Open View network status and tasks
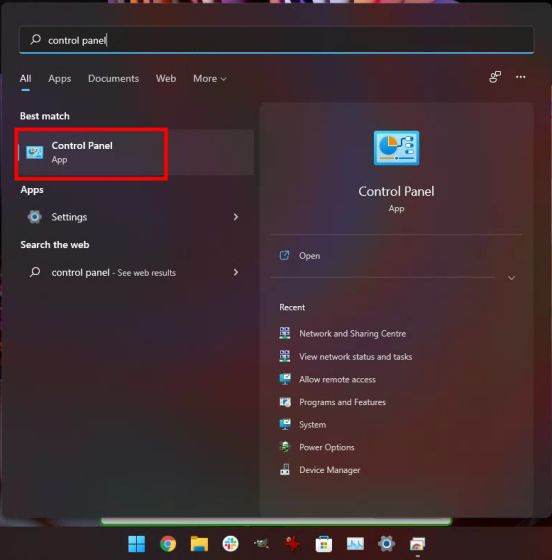Screen dimensions: 552x560 tap(346, 356)
